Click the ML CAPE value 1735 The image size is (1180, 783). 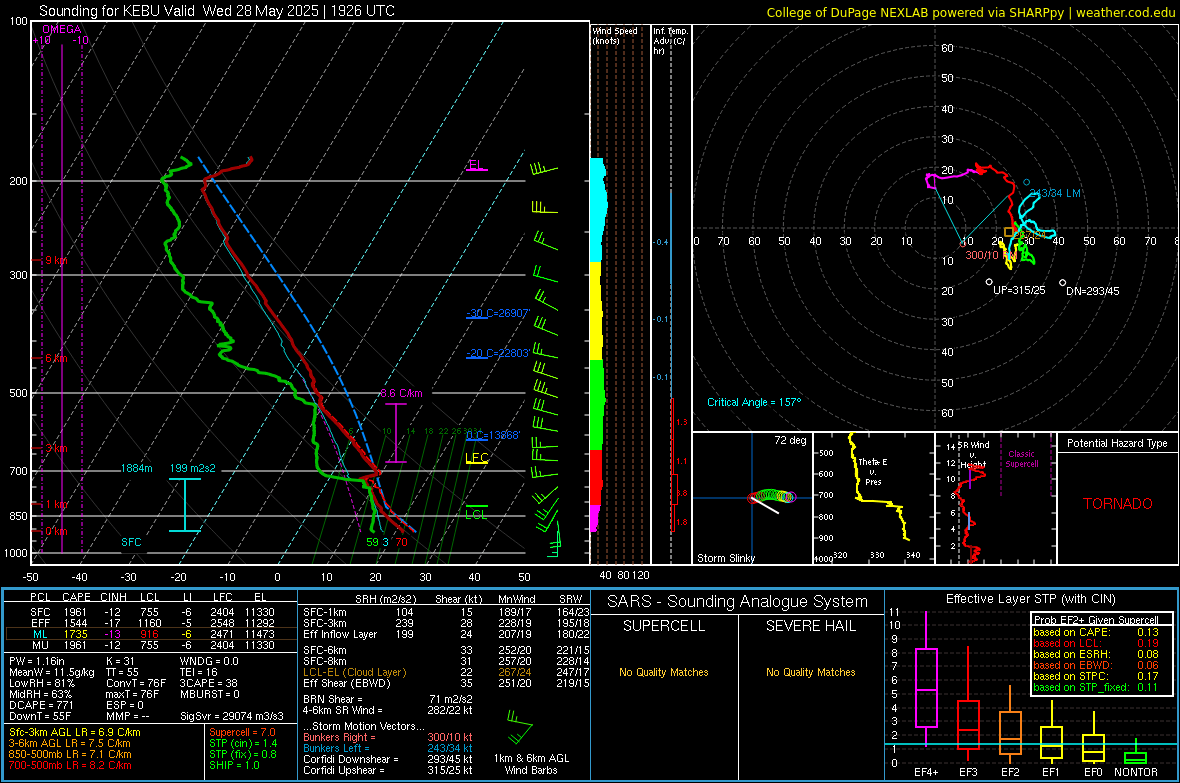[75, 635]
